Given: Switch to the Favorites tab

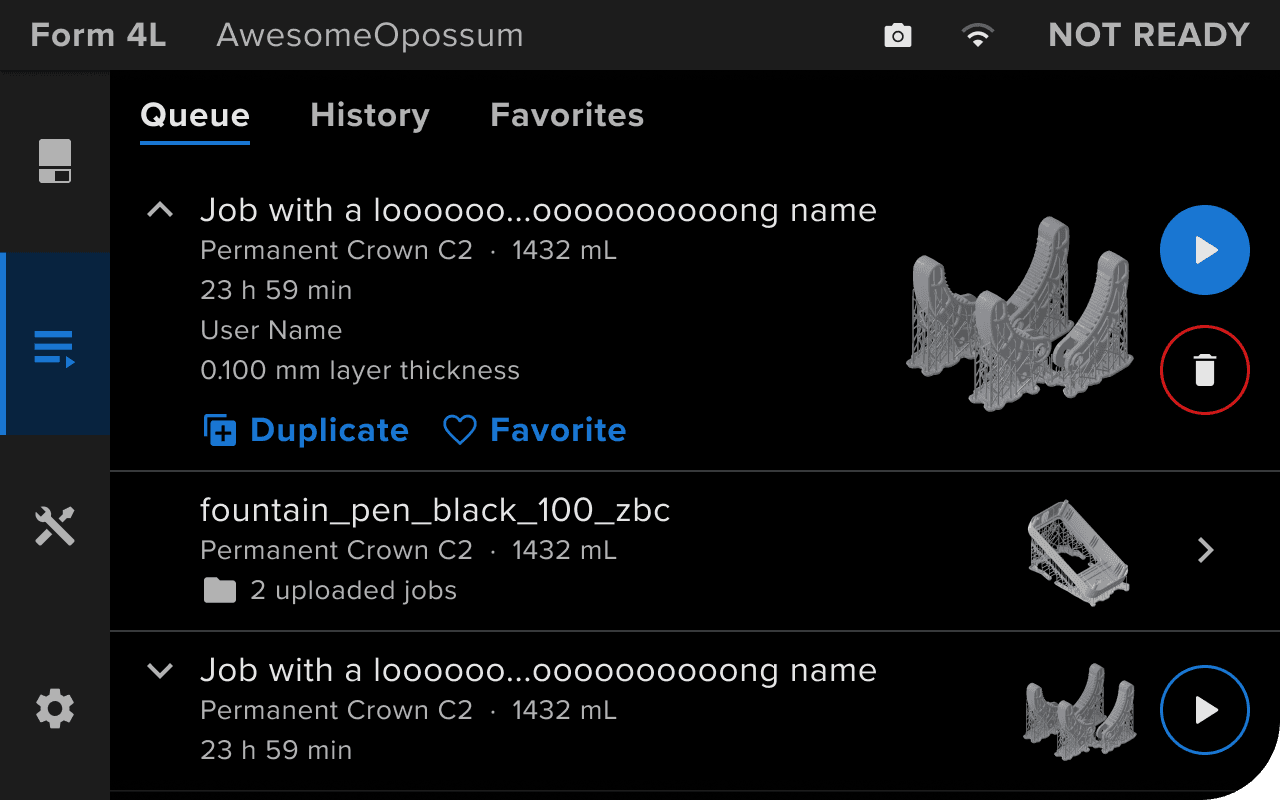Looking at the screenshot, I should (x=567, y=115).
